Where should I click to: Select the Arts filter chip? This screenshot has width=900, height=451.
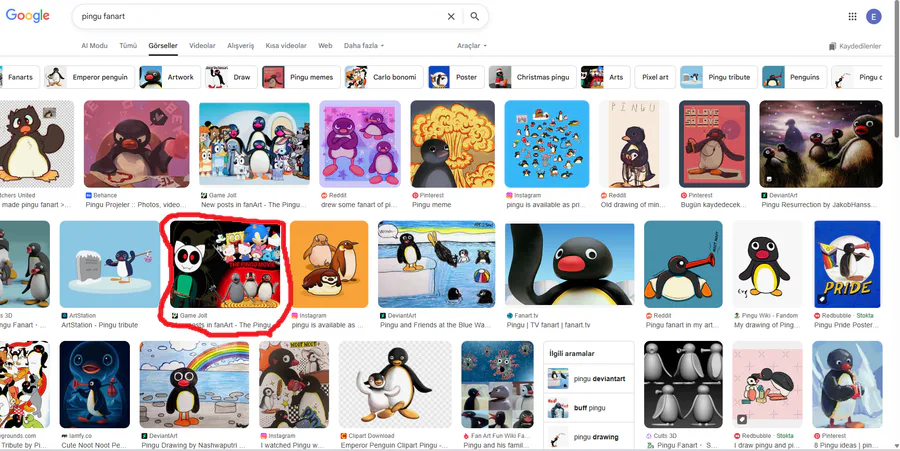click(x=605, y=77)
